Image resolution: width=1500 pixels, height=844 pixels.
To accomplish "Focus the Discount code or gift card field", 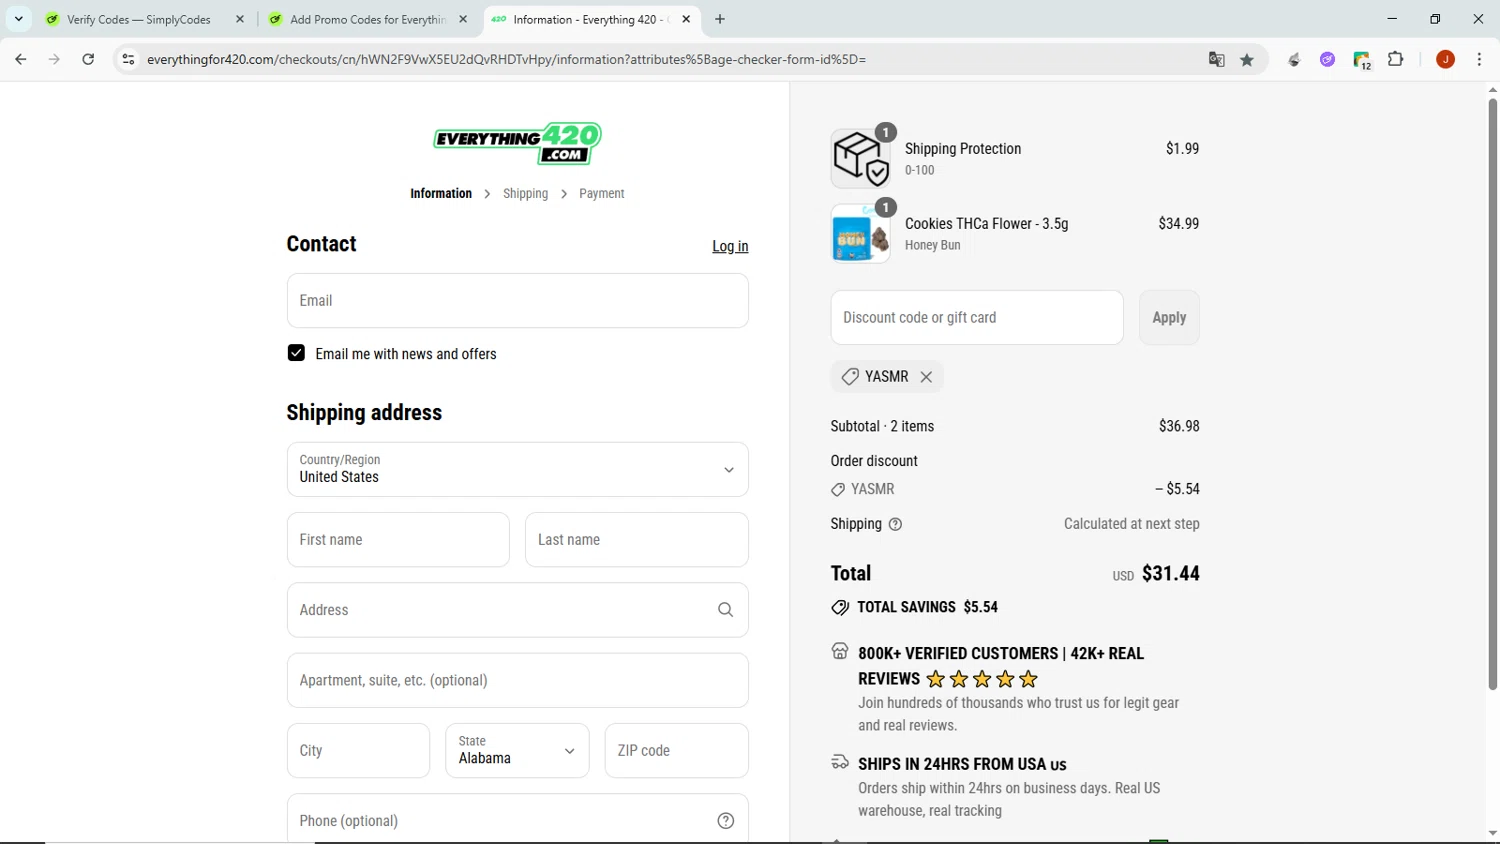I will pyautogui.click(x=977, y=318).
